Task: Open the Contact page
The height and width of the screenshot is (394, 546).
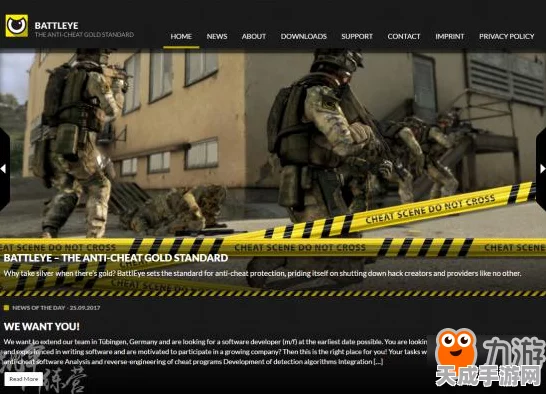Action: pos(404,36)
